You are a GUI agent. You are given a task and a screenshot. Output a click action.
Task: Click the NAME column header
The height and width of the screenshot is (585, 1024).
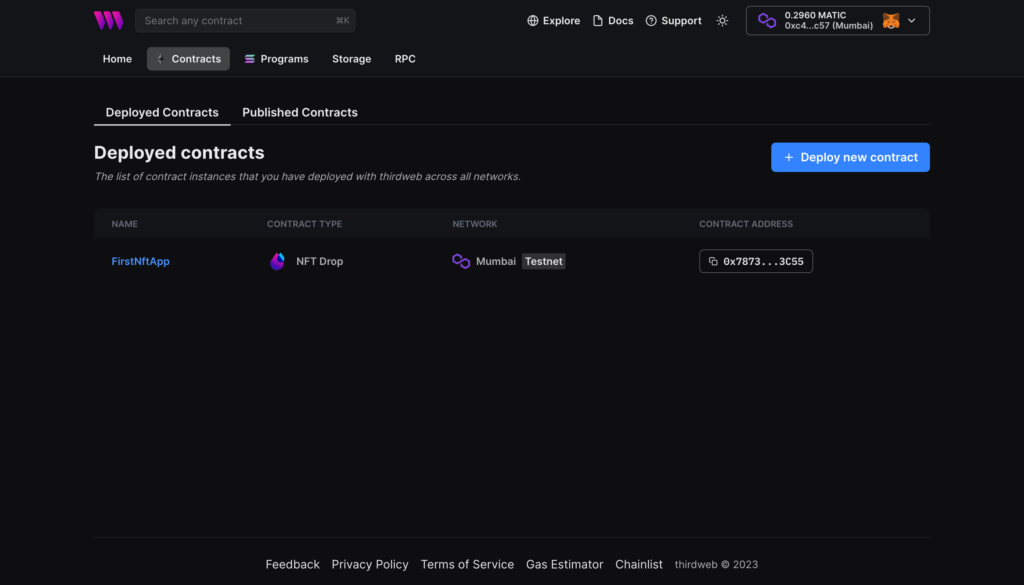[x=125, y=224]
